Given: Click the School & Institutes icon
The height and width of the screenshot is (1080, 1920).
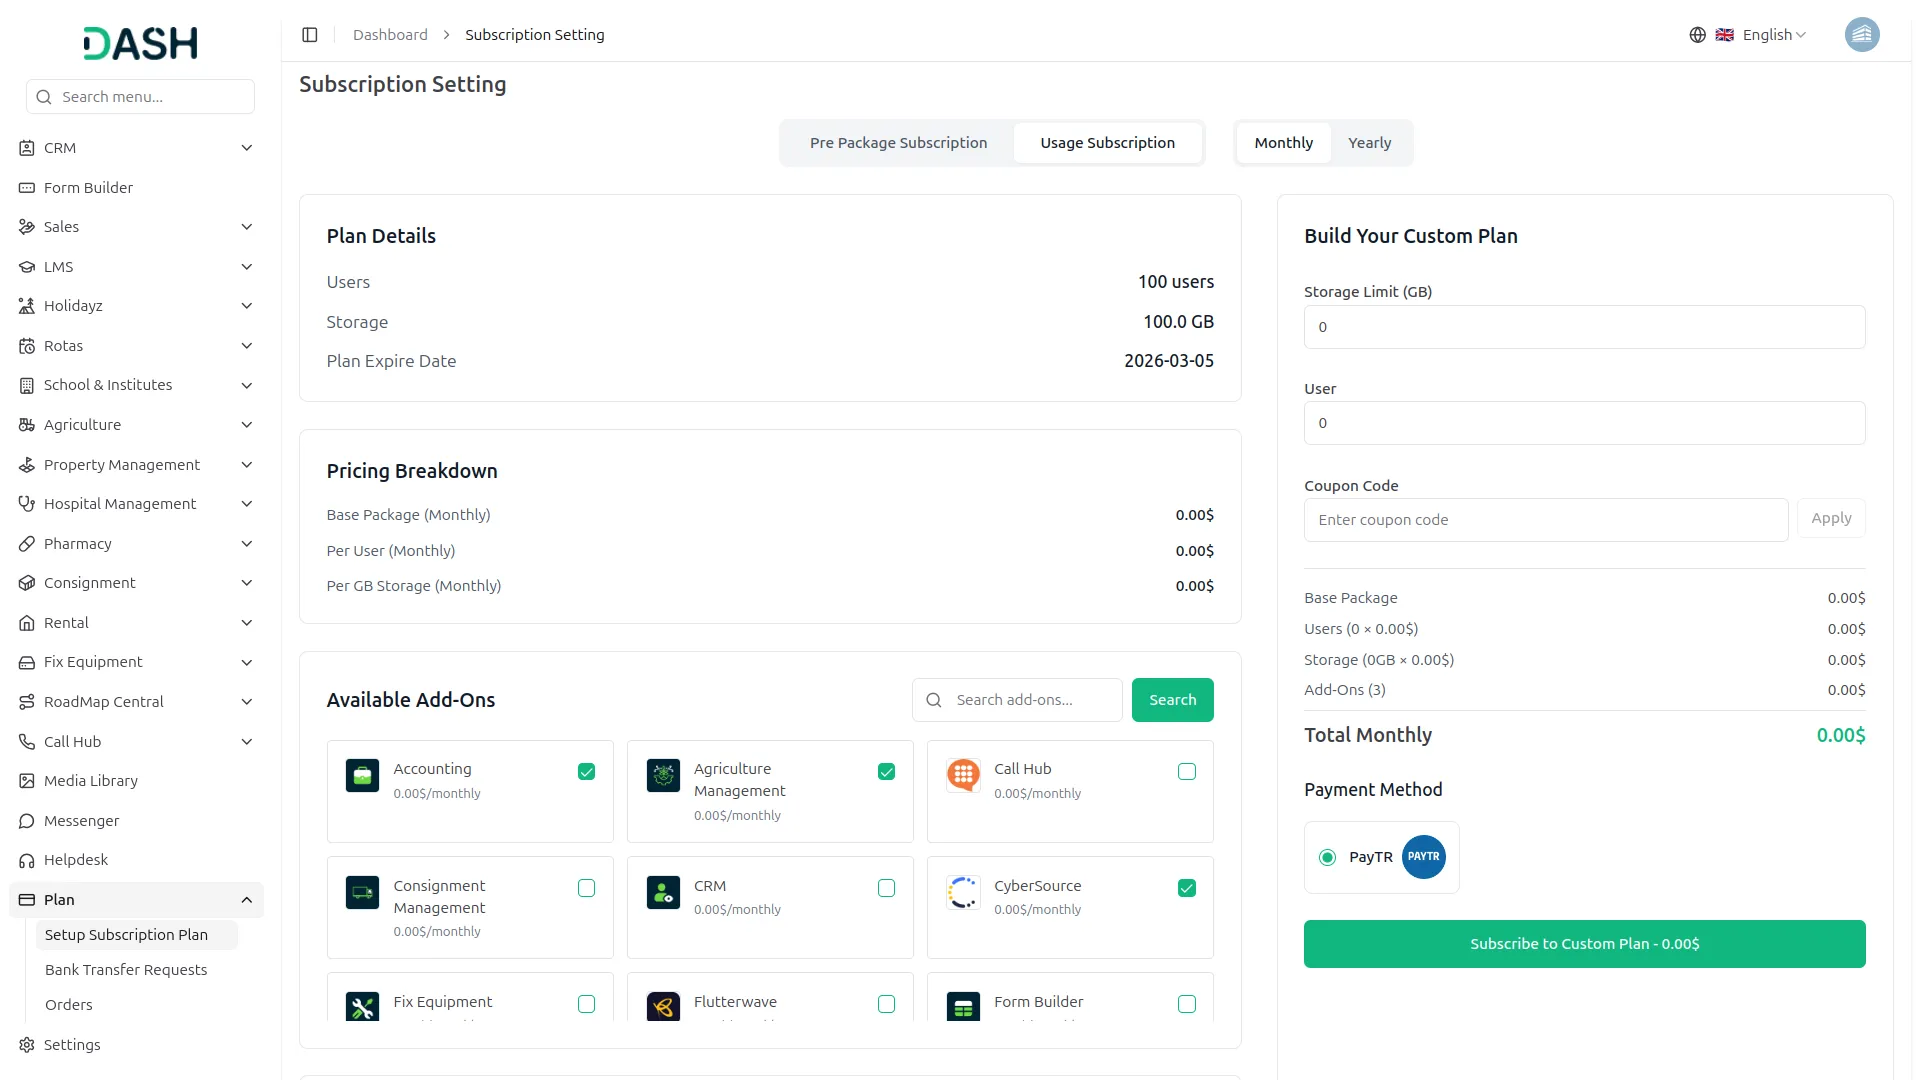Looking at the screenshot, I should tap(27, 385).
